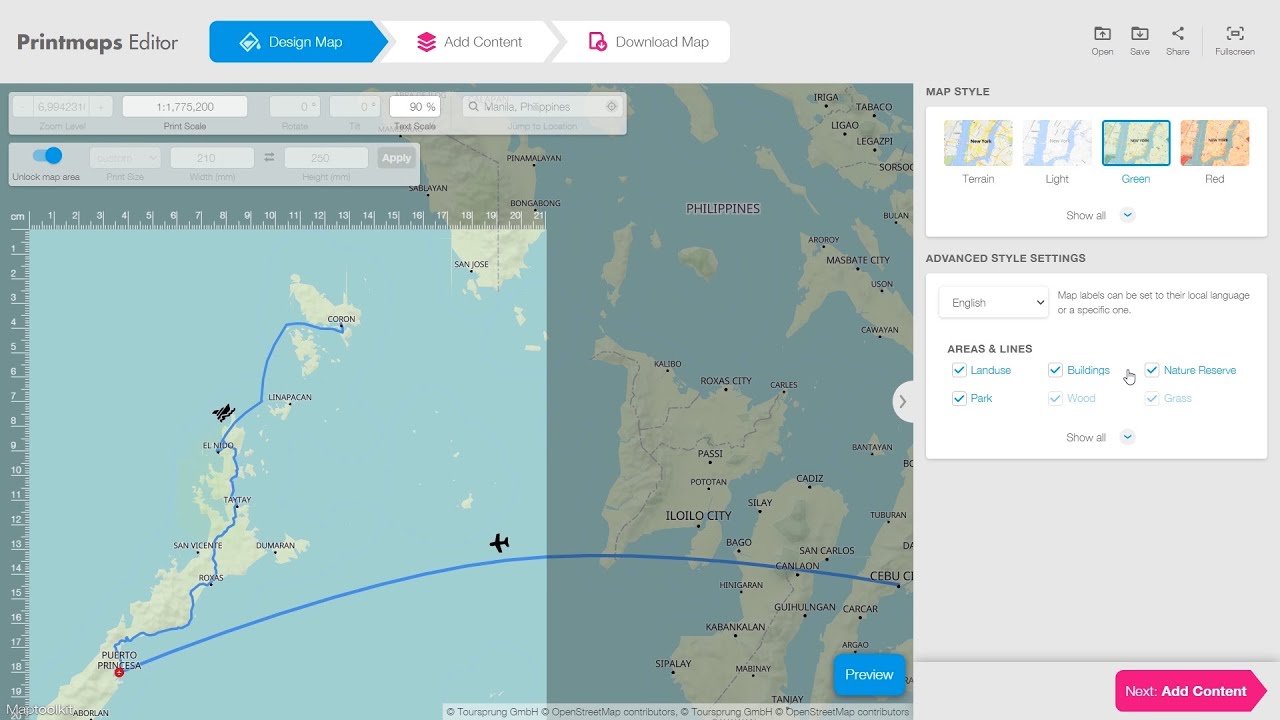The height and width of the screenshot is (720, 1280).
Task: Save the map using Save icon
Action: [1139, 41]
